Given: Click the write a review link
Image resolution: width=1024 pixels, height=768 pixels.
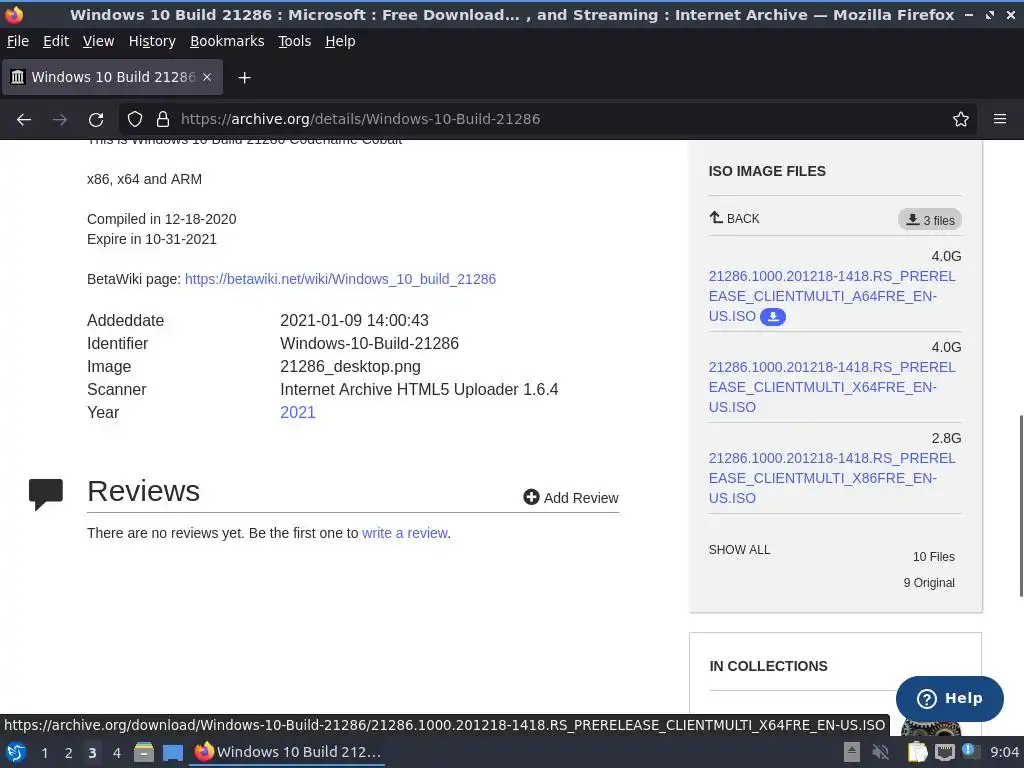Looking at the screenshot, I should (405, 533).
